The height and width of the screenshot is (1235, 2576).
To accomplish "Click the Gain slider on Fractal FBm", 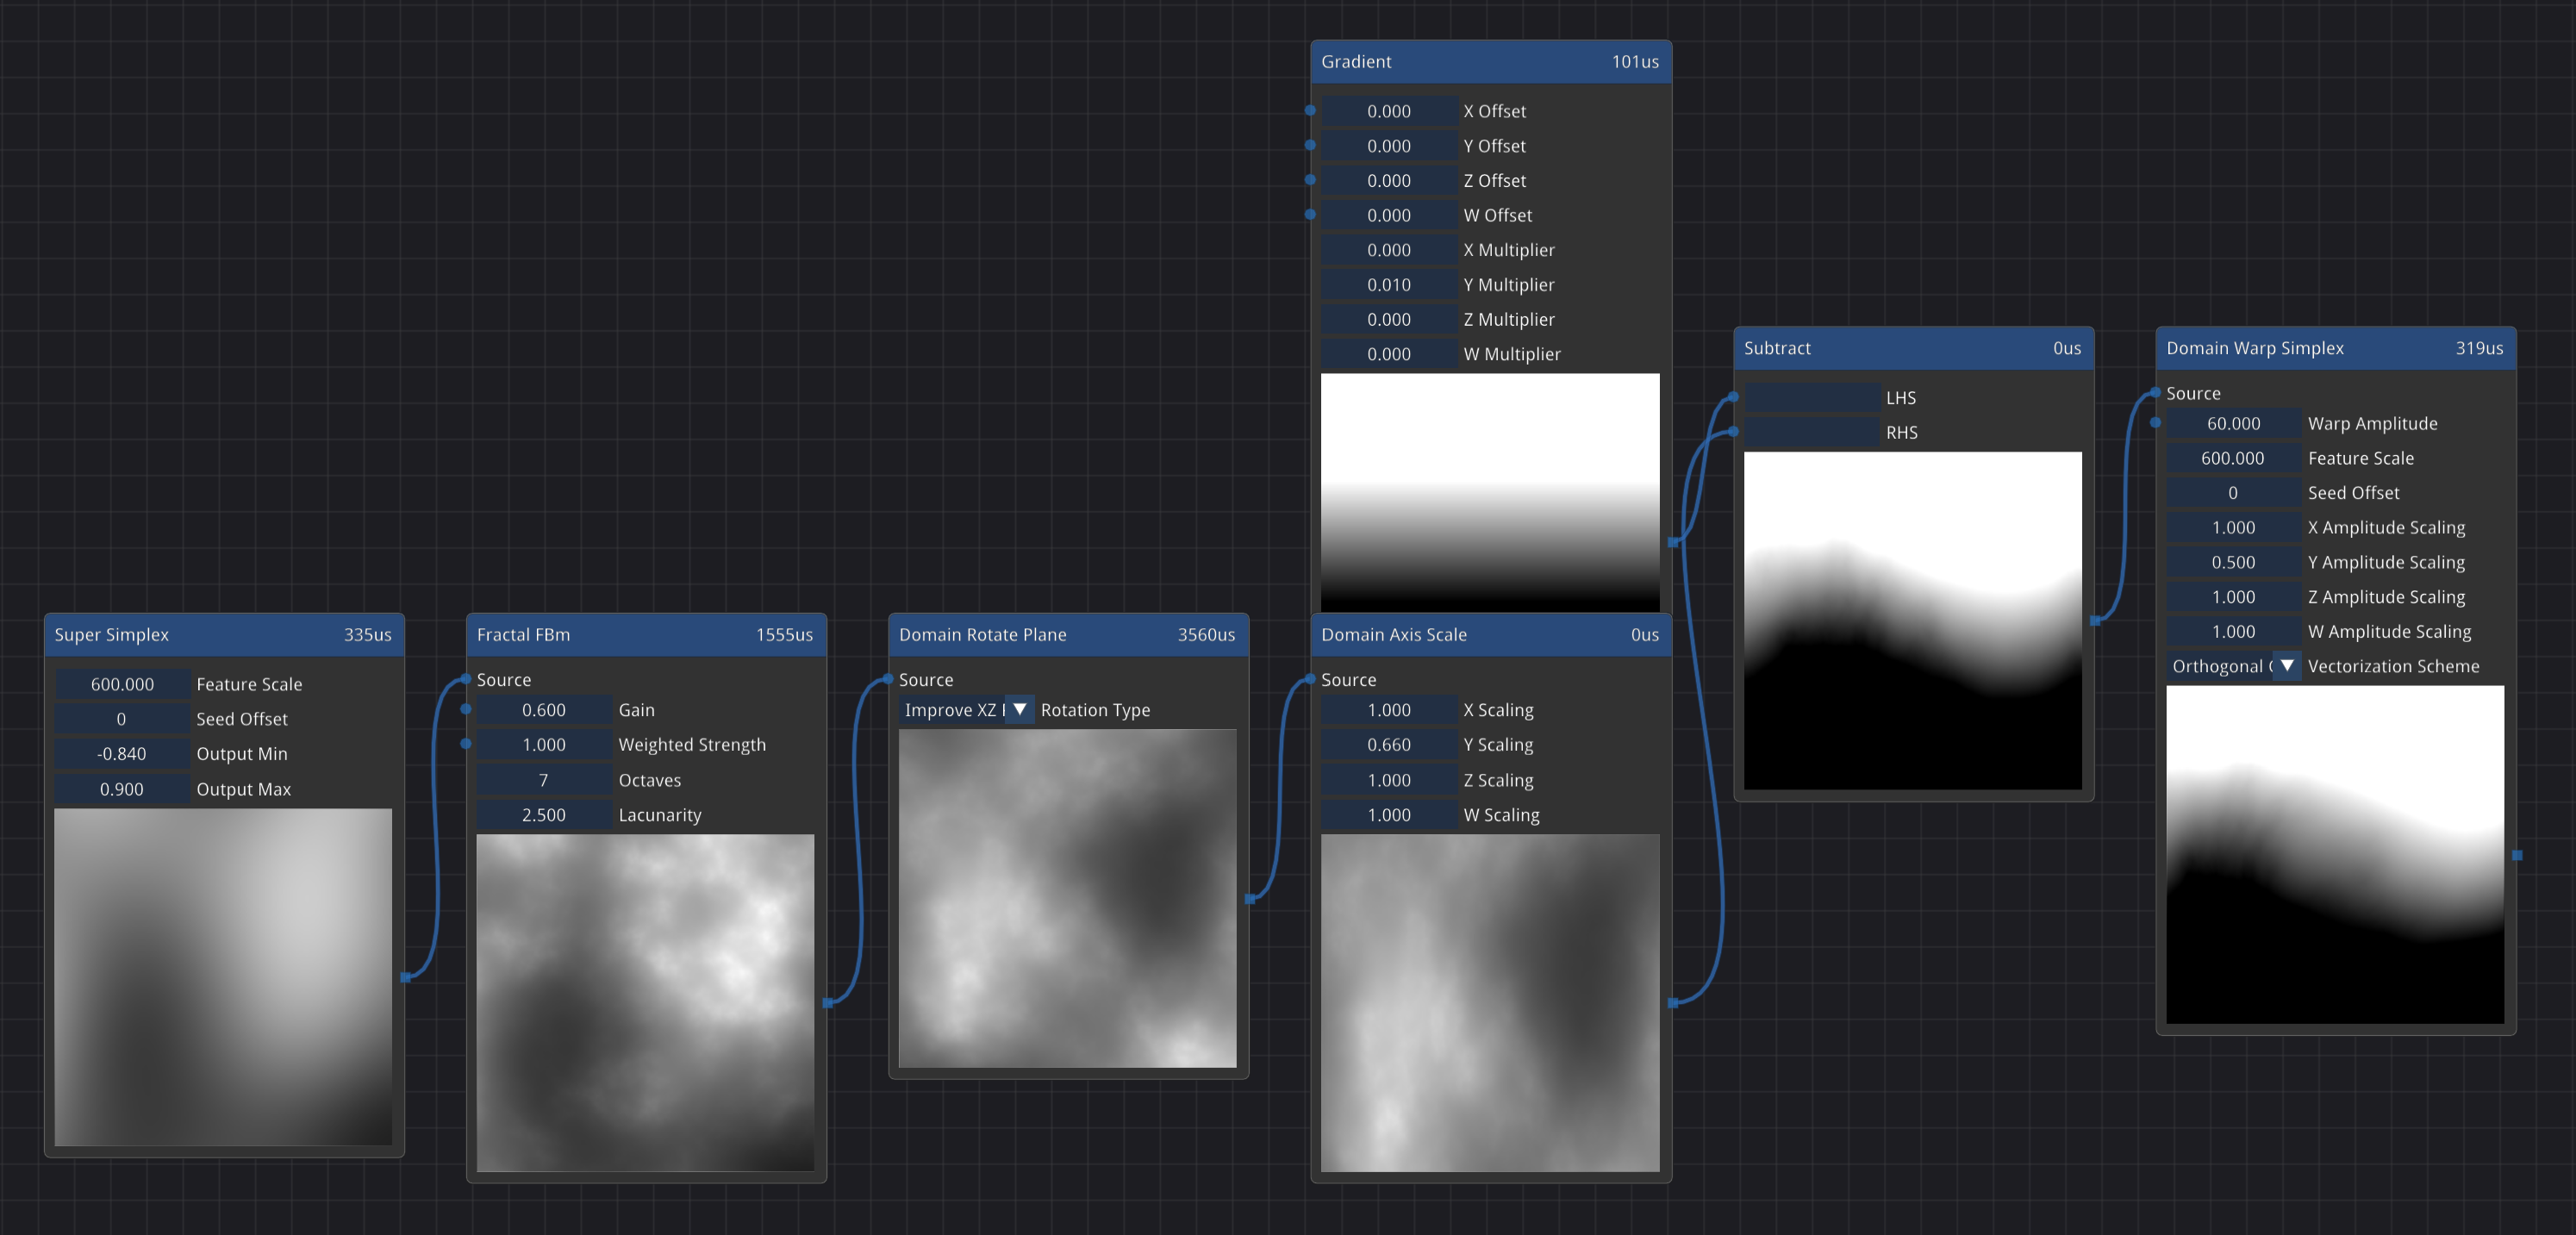I will click(543, 710).
